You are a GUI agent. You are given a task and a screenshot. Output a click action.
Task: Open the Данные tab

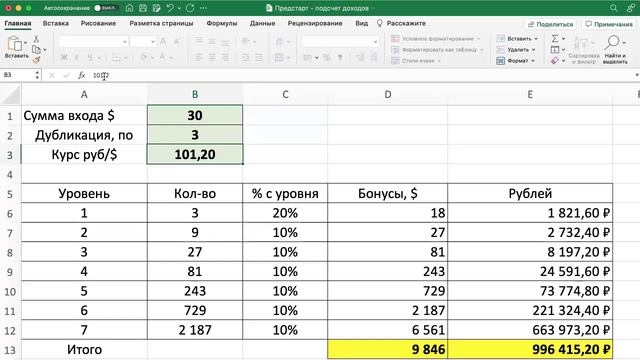pyautogui.click(x=262, y=23)
